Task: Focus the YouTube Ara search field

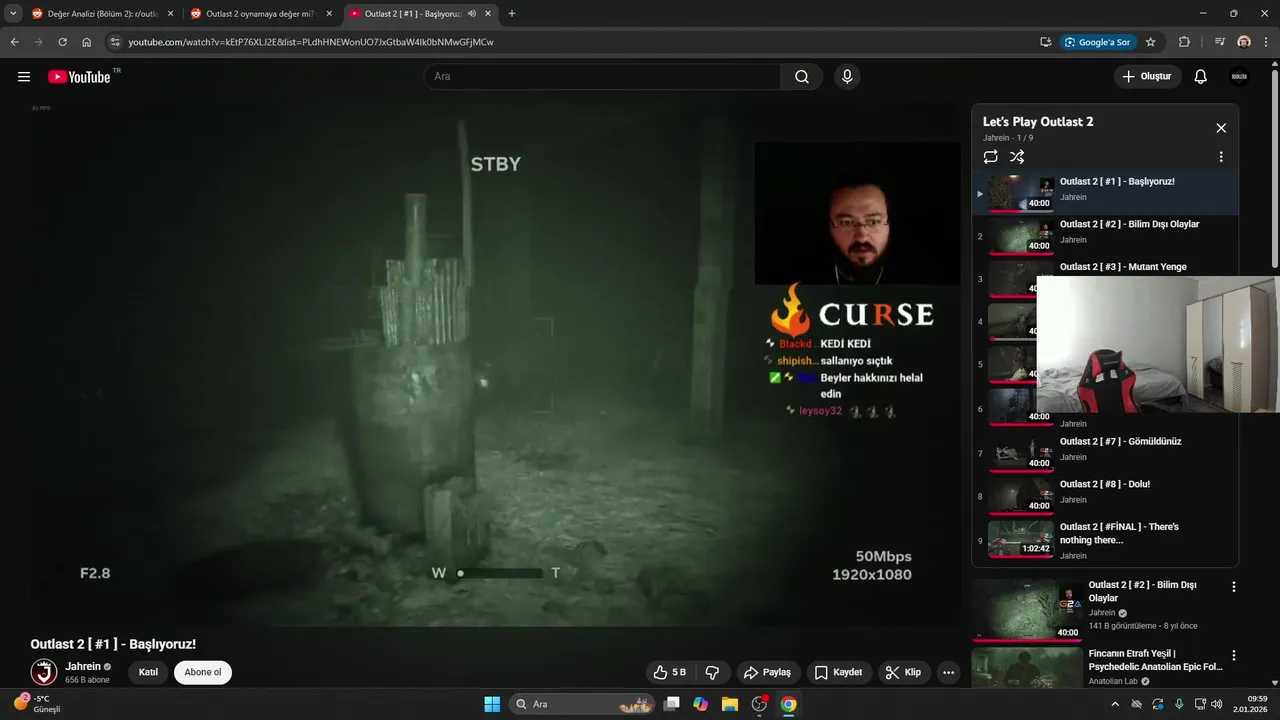Action: (x=603, y=77)
